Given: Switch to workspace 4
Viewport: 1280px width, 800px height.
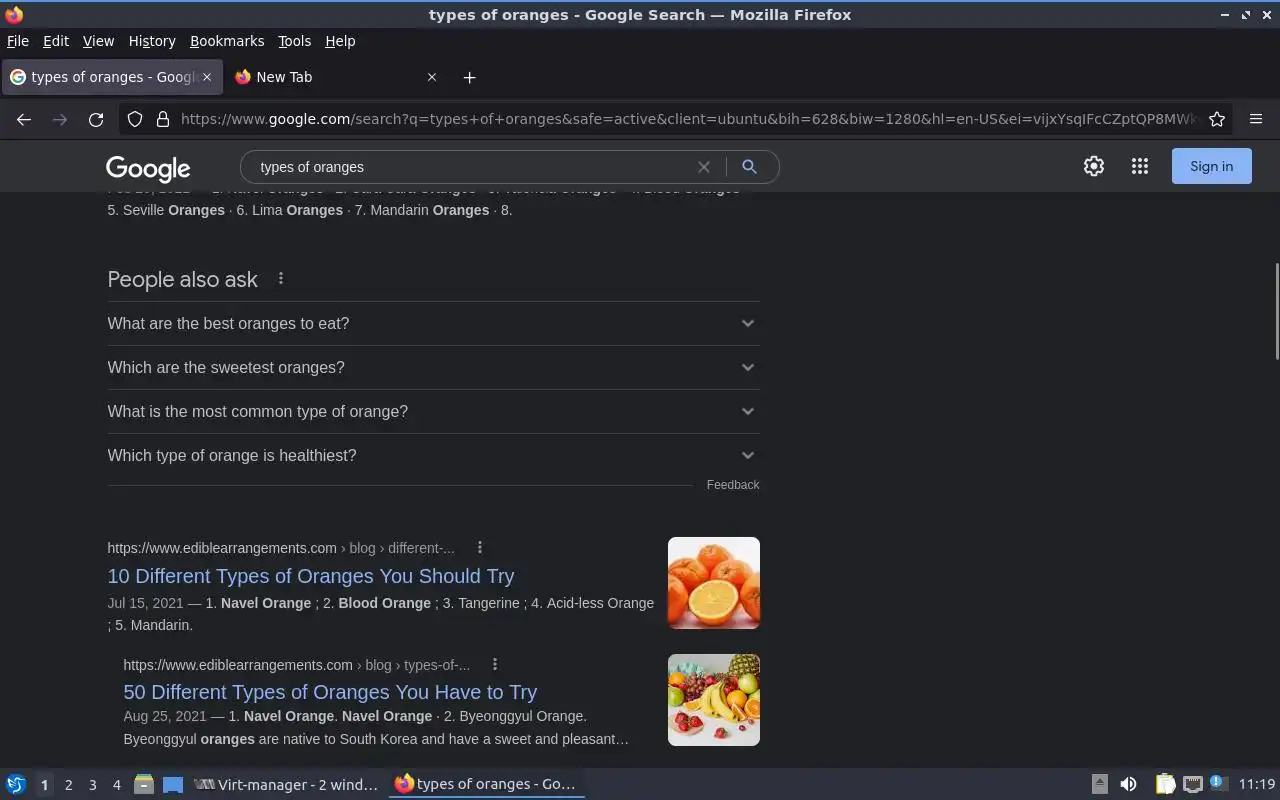Looking at the screenshot, I should click(116, 785).
